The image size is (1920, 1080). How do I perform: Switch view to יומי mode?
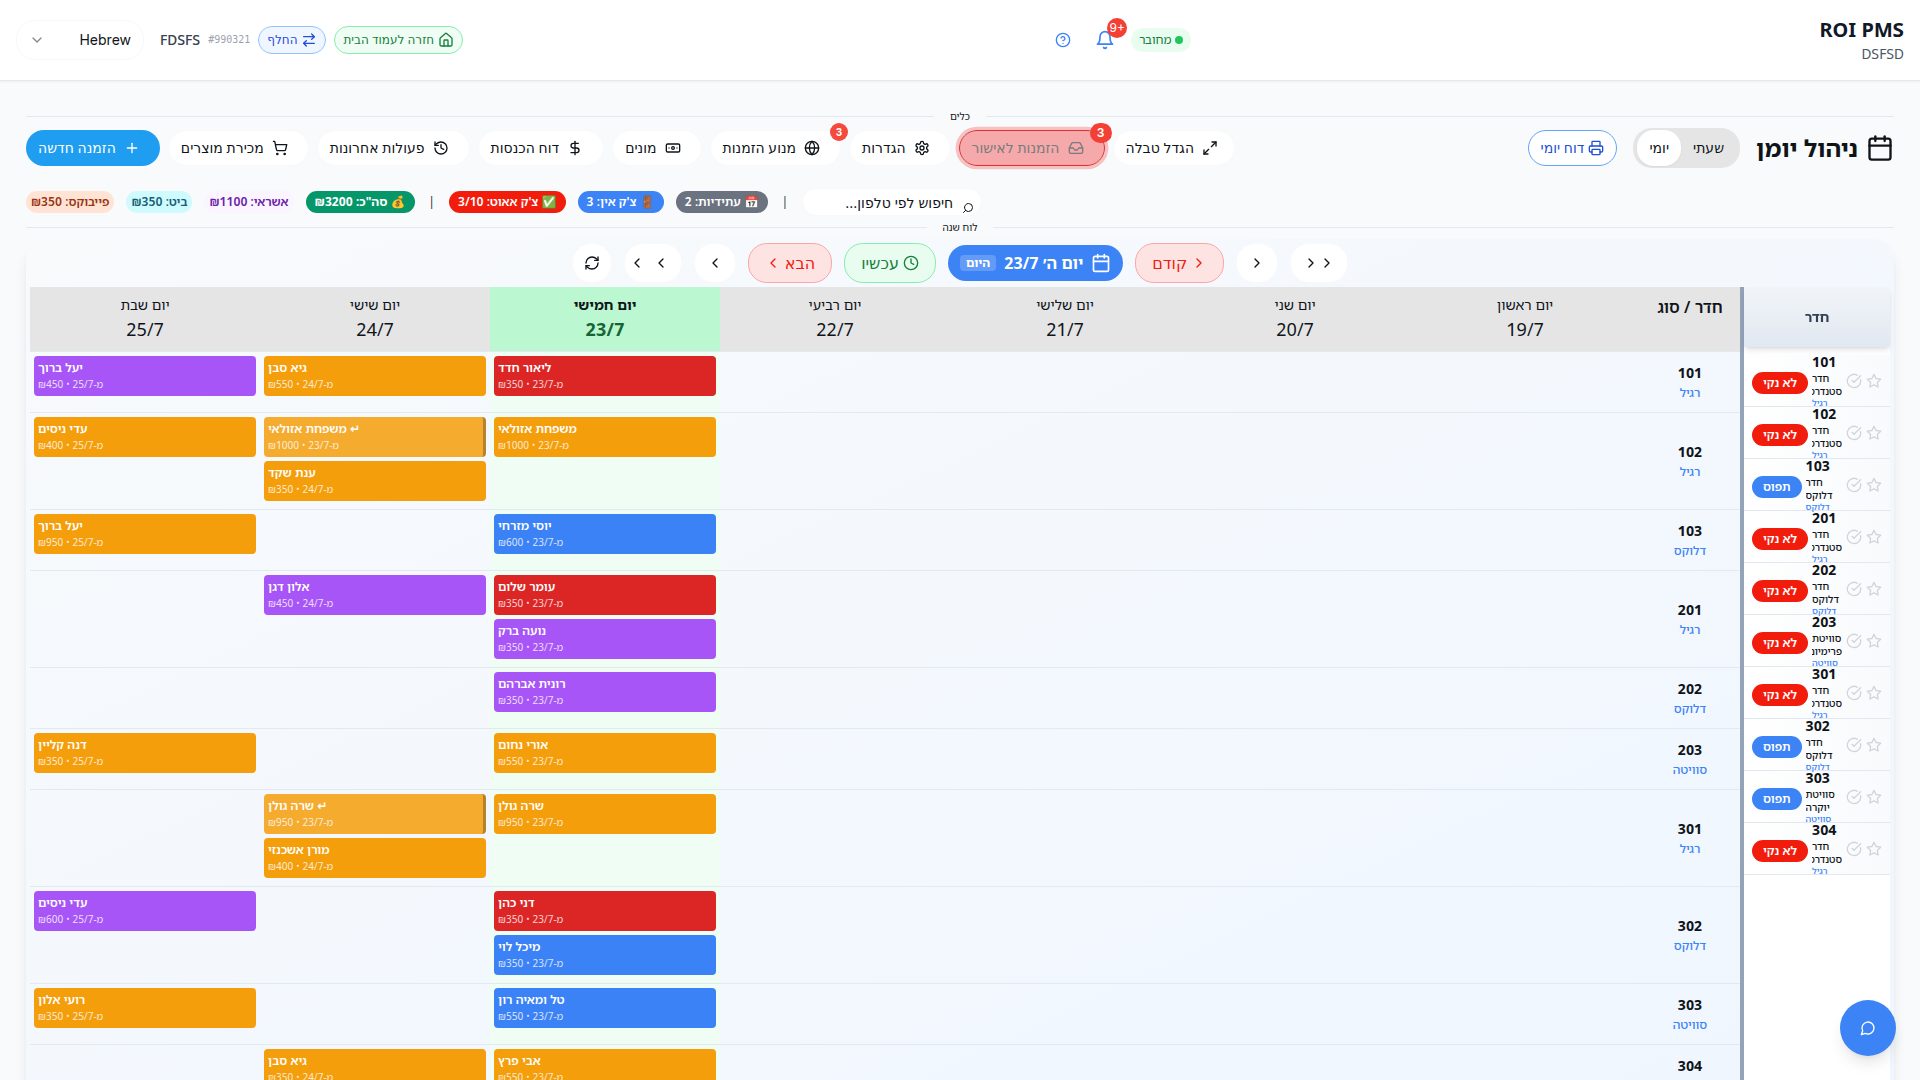pos(1659,148)
